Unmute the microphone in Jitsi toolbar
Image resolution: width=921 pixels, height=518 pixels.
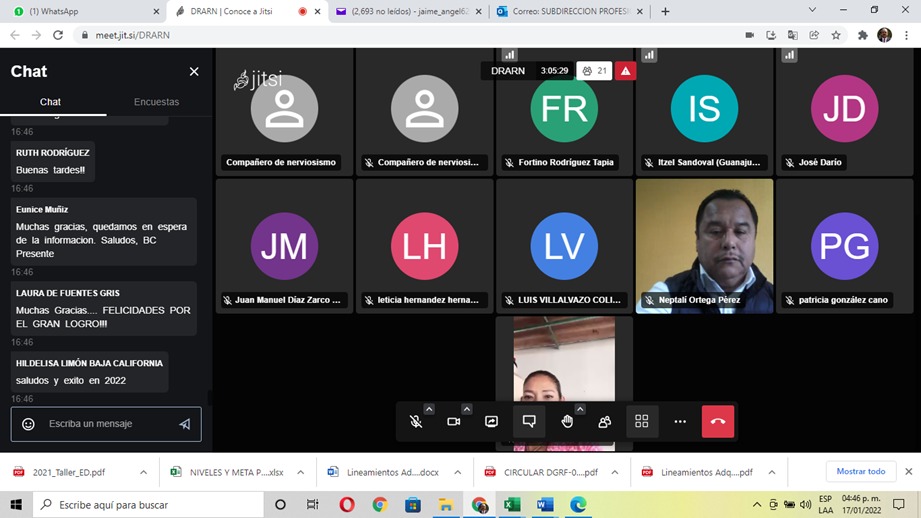coord(416,421)
